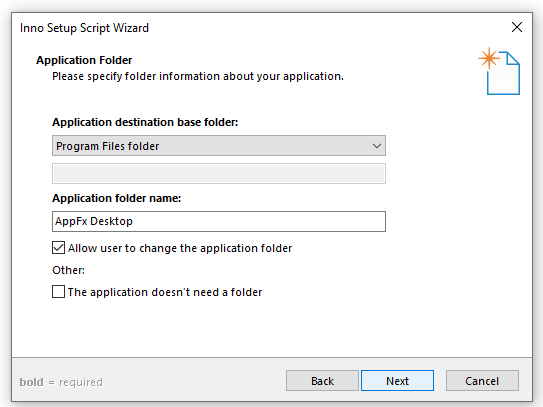Click the orange starburst on the wizard icon
Screen dimensions: 543x407
pyautogui.click(x=489, y=58)
